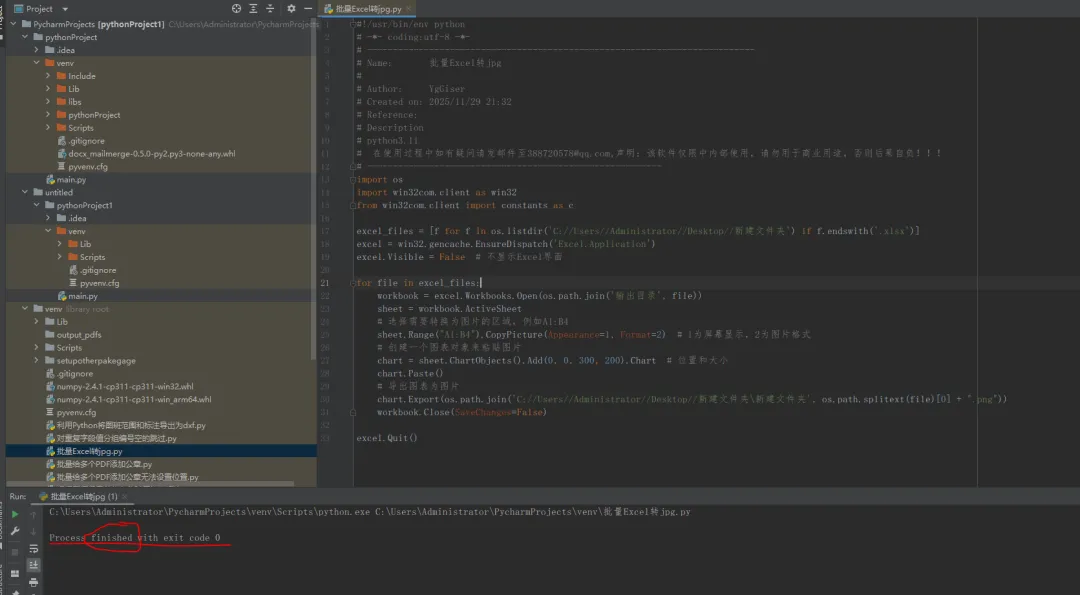Expand the setupotherpakegage folder
The width and height of the screenshot is (1080, 595).
(37, 361)
